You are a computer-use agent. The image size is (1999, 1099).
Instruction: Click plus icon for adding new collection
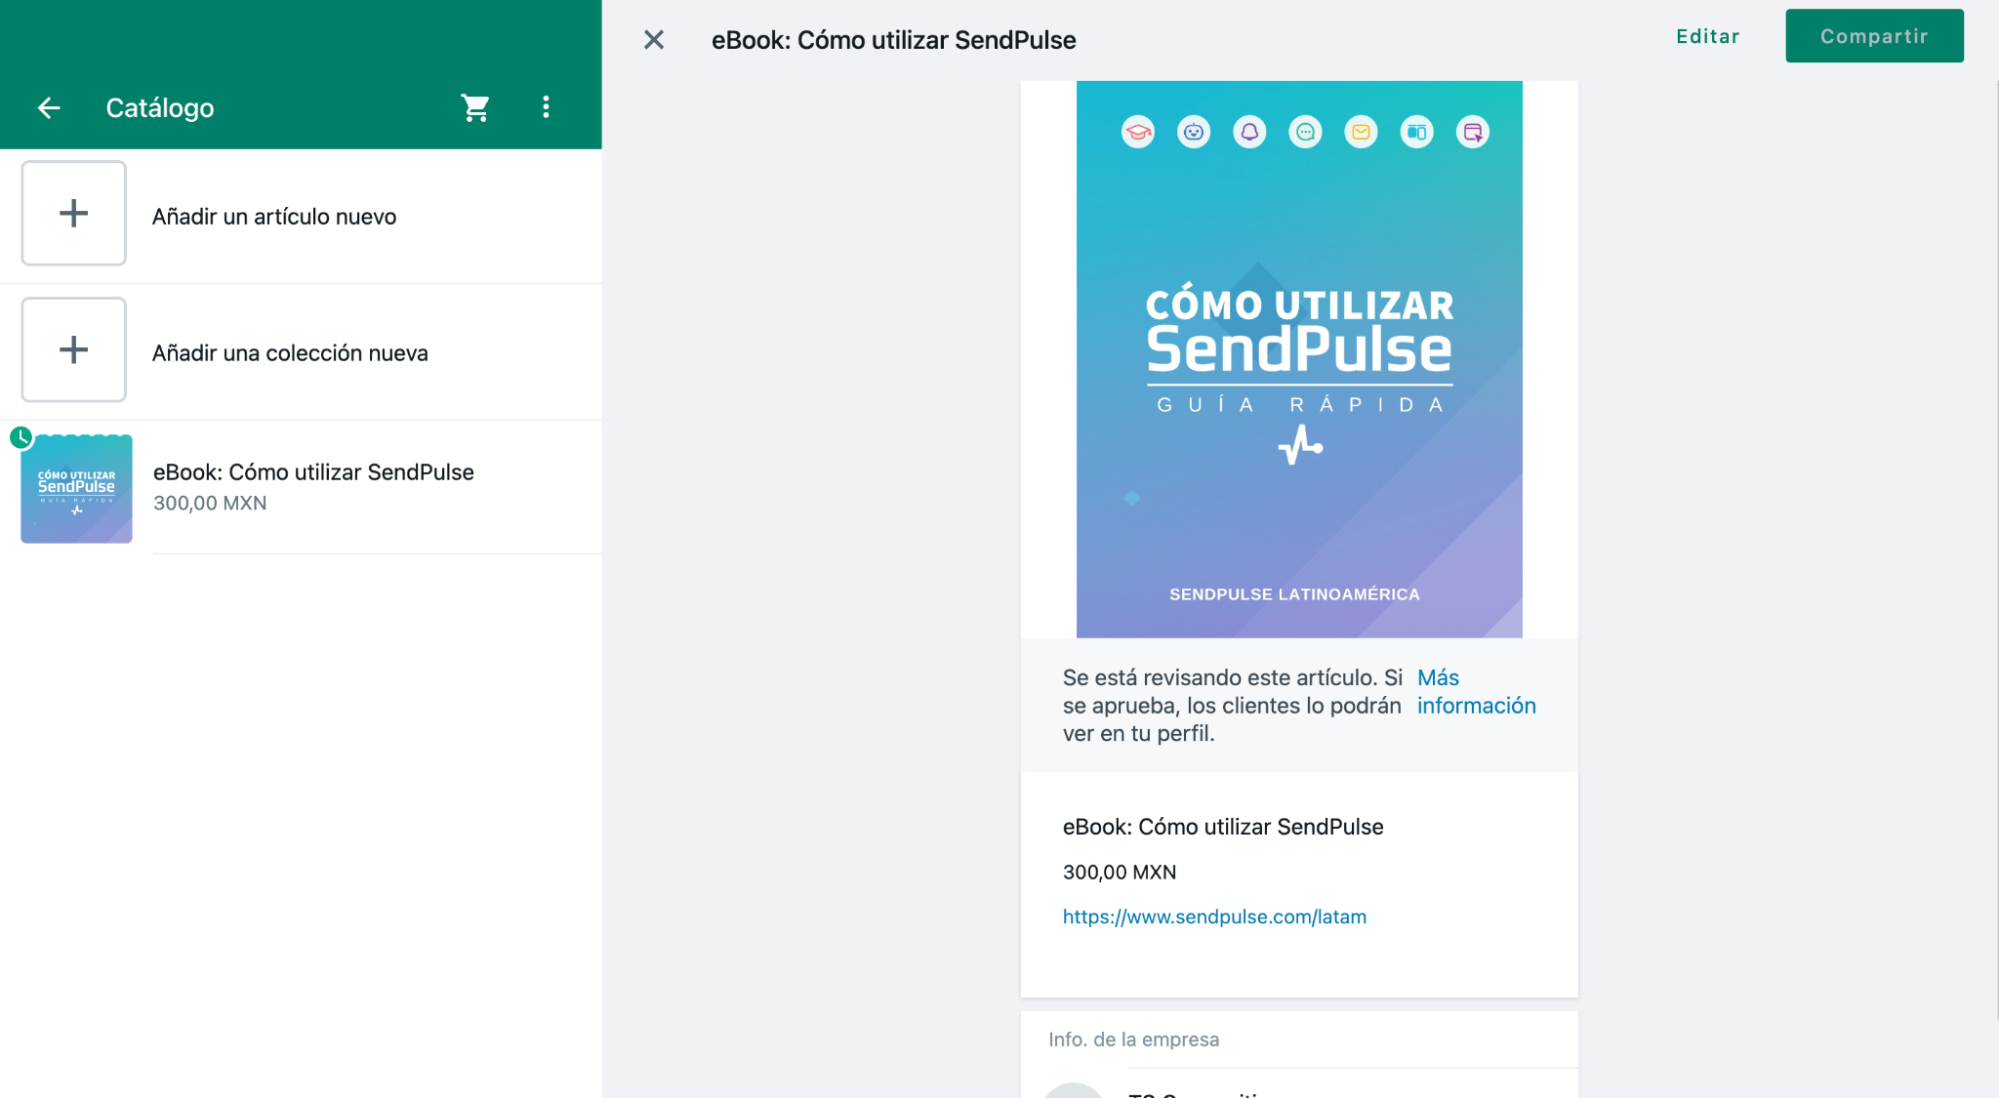[74, 350]
